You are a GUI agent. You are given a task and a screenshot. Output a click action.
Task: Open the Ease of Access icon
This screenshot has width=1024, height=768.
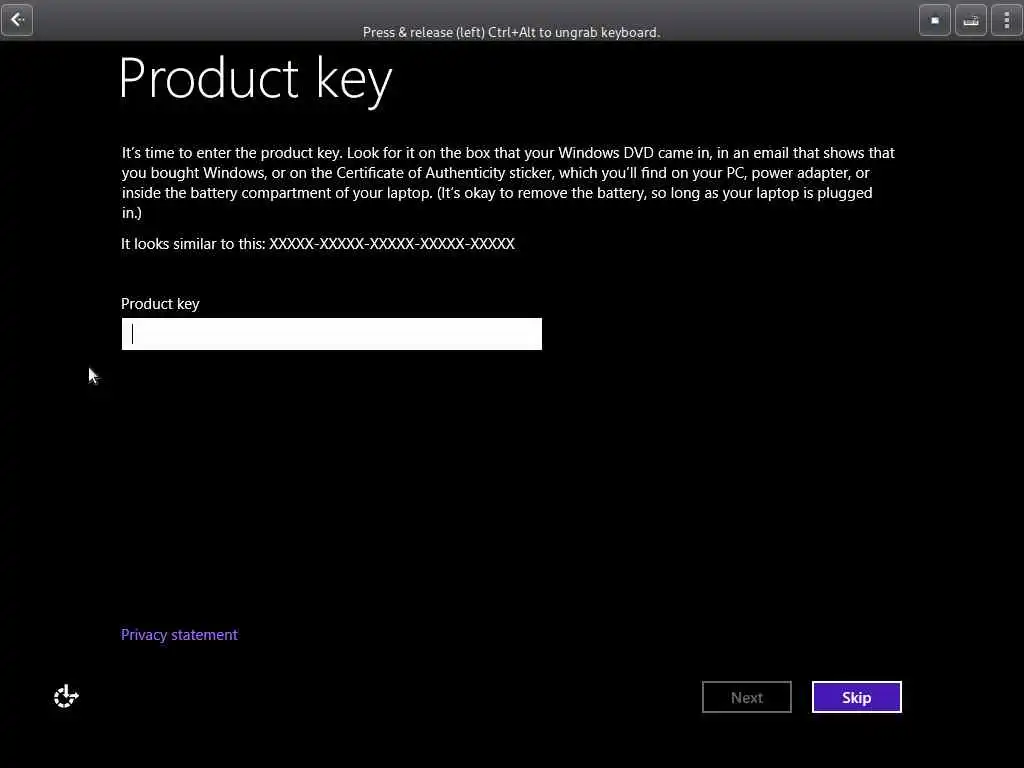coord(66,696)
